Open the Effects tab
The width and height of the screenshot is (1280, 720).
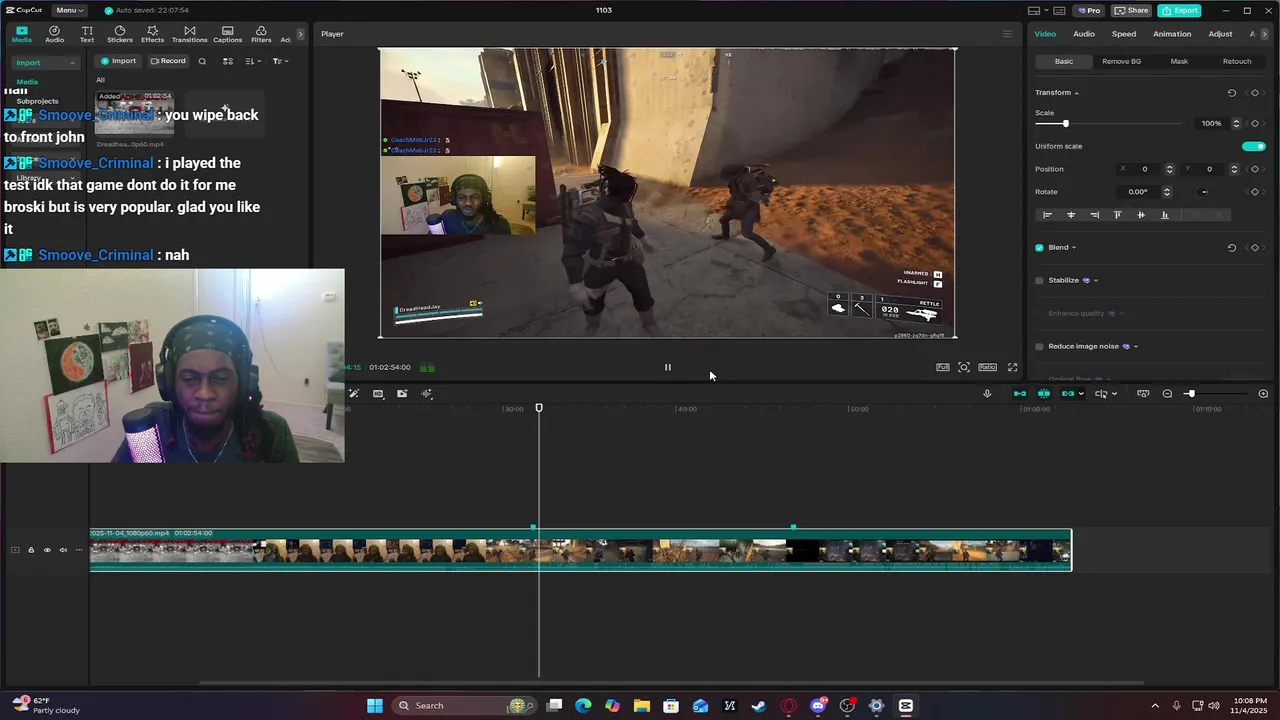click(x=152, y=34)
